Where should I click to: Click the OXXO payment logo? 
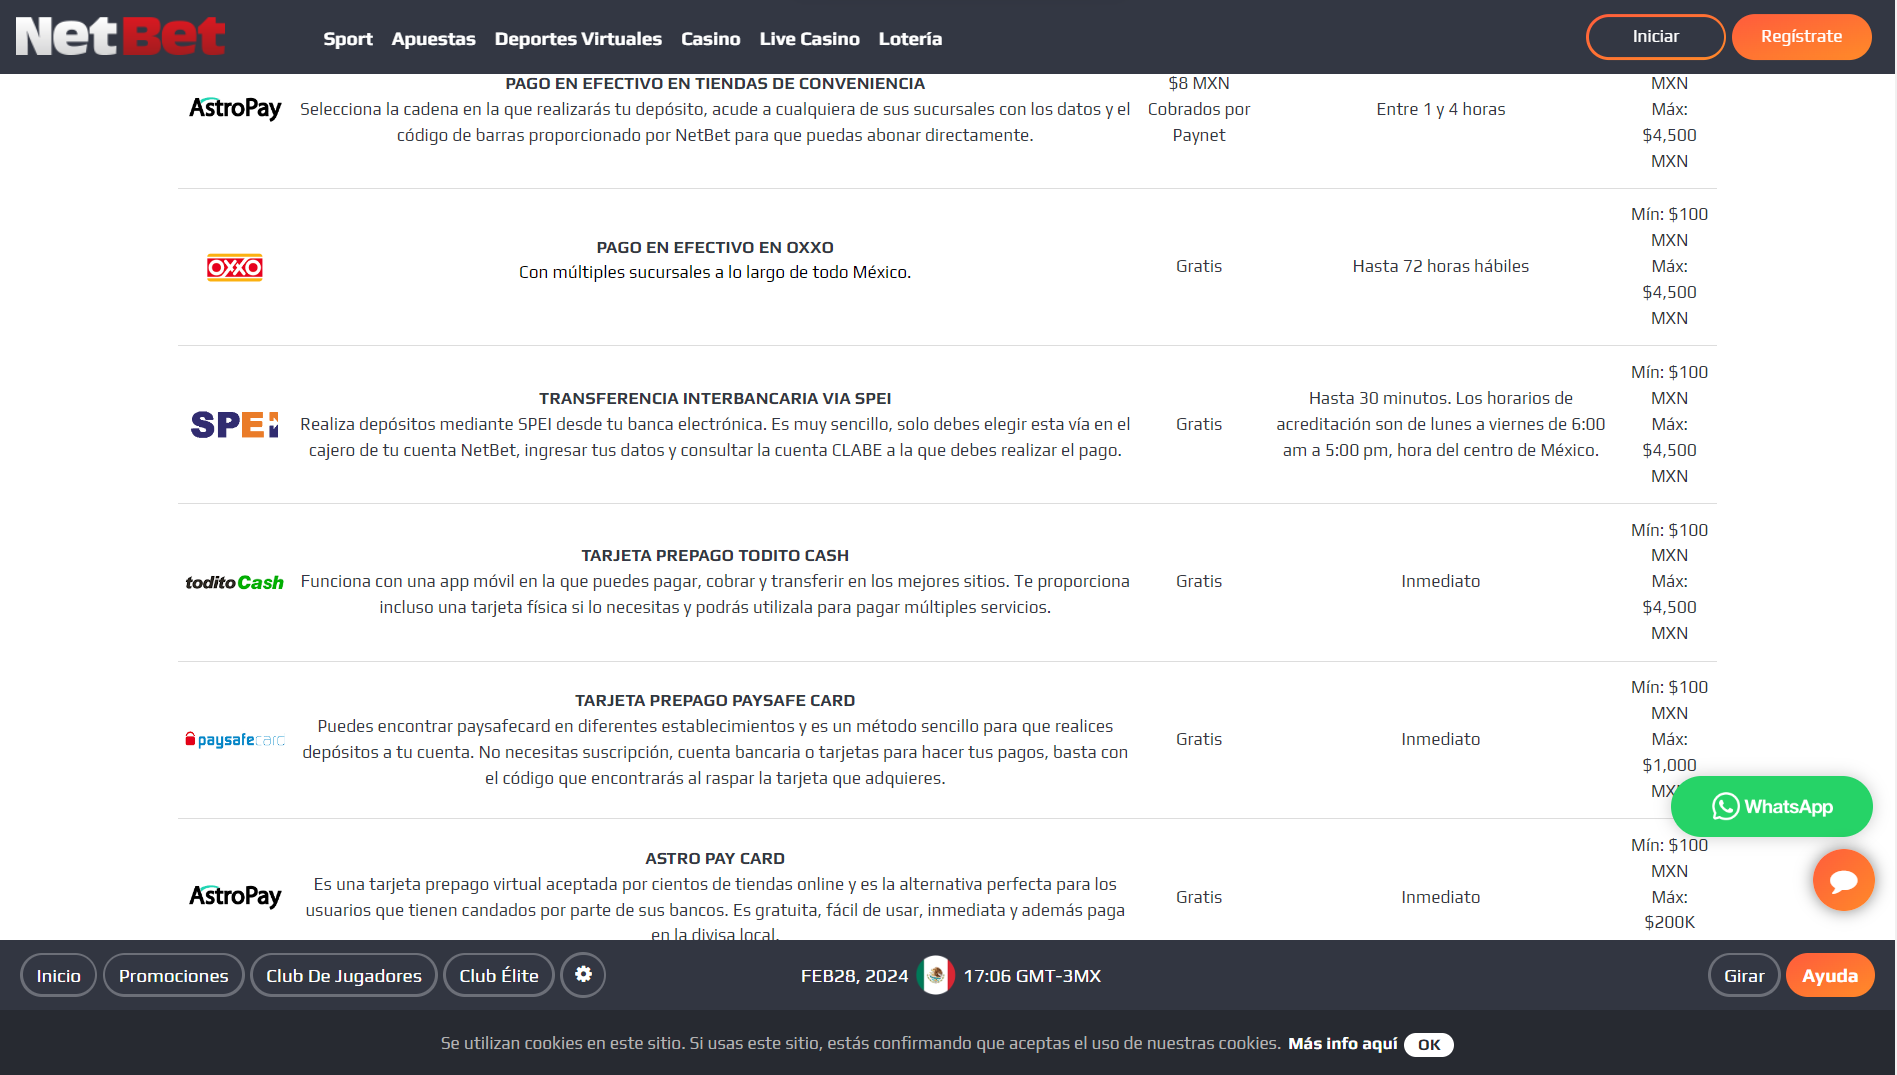(235, 267)
